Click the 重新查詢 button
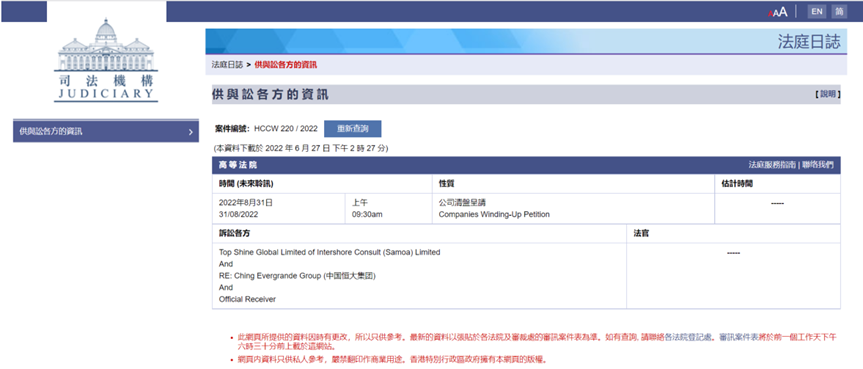Viewport: 863px width, 369px height. click(x=352, y=128)
